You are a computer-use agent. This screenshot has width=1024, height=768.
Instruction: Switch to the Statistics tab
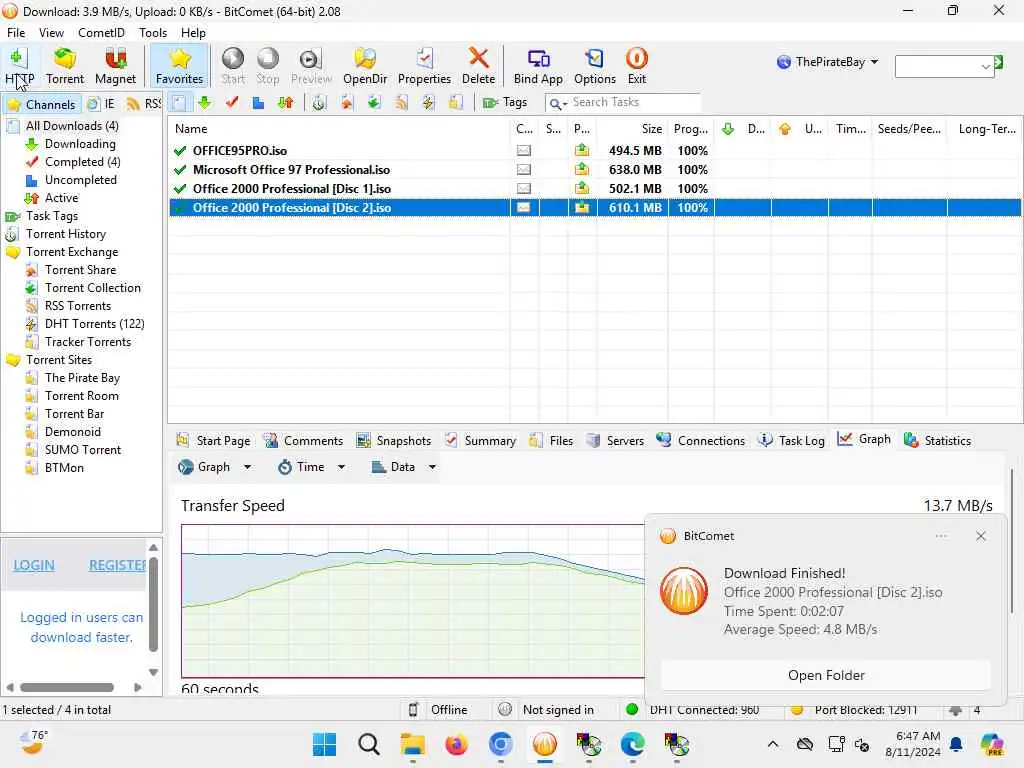(x=938, y=440)
